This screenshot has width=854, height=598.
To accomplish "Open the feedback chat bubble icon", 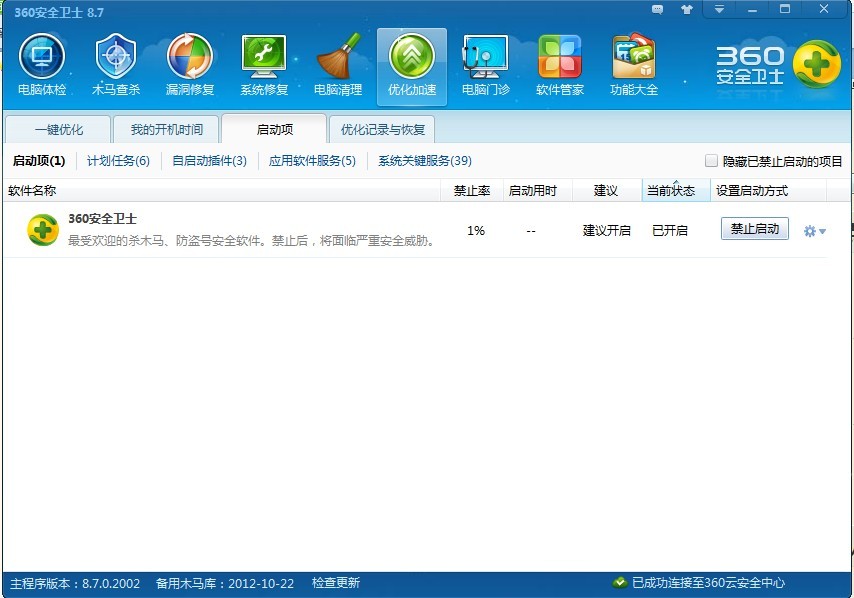I will pyautogui.click(x=658, y=10).
